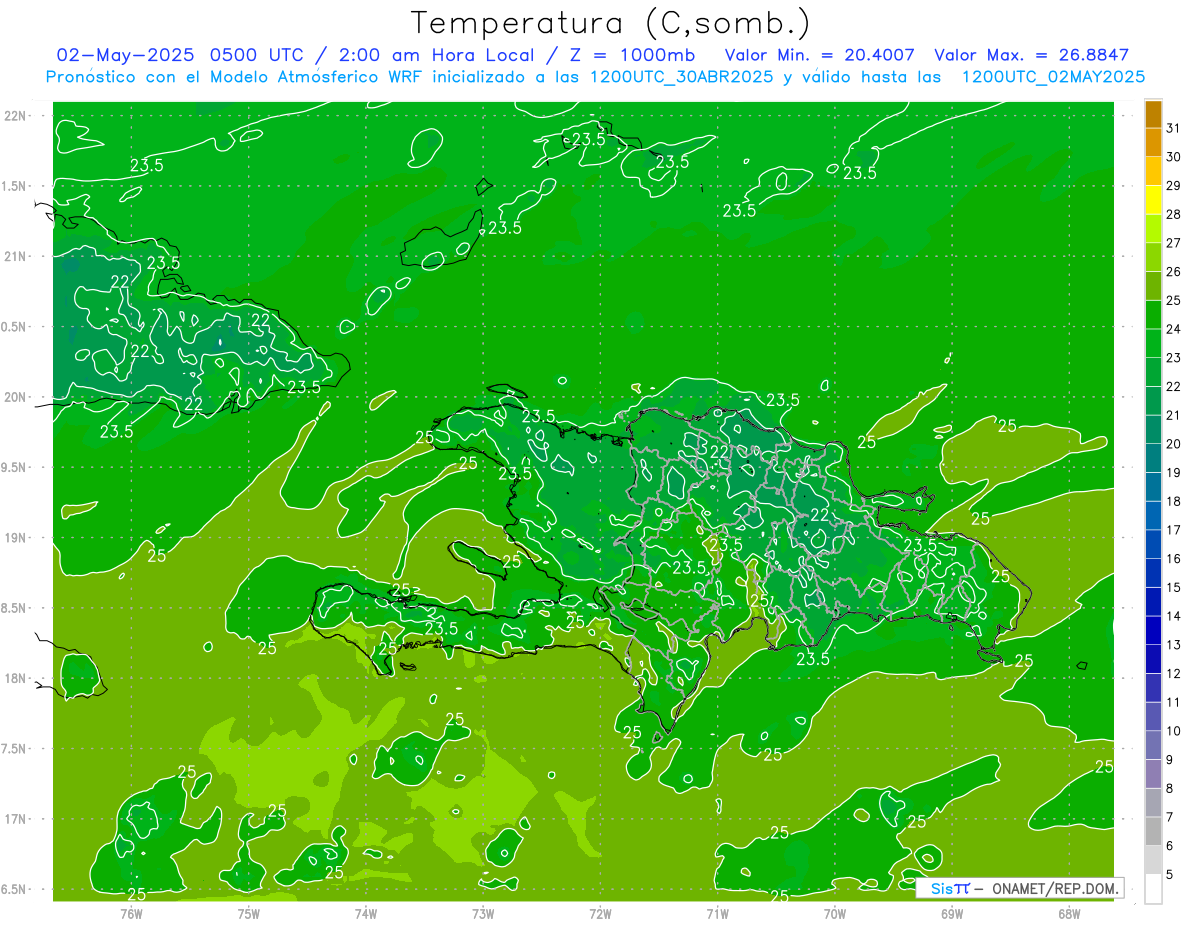Image resolution: width=1200 pixels, height=927 pixels.
Task: Click the colorbar tick label 29
Action: 1174,186
